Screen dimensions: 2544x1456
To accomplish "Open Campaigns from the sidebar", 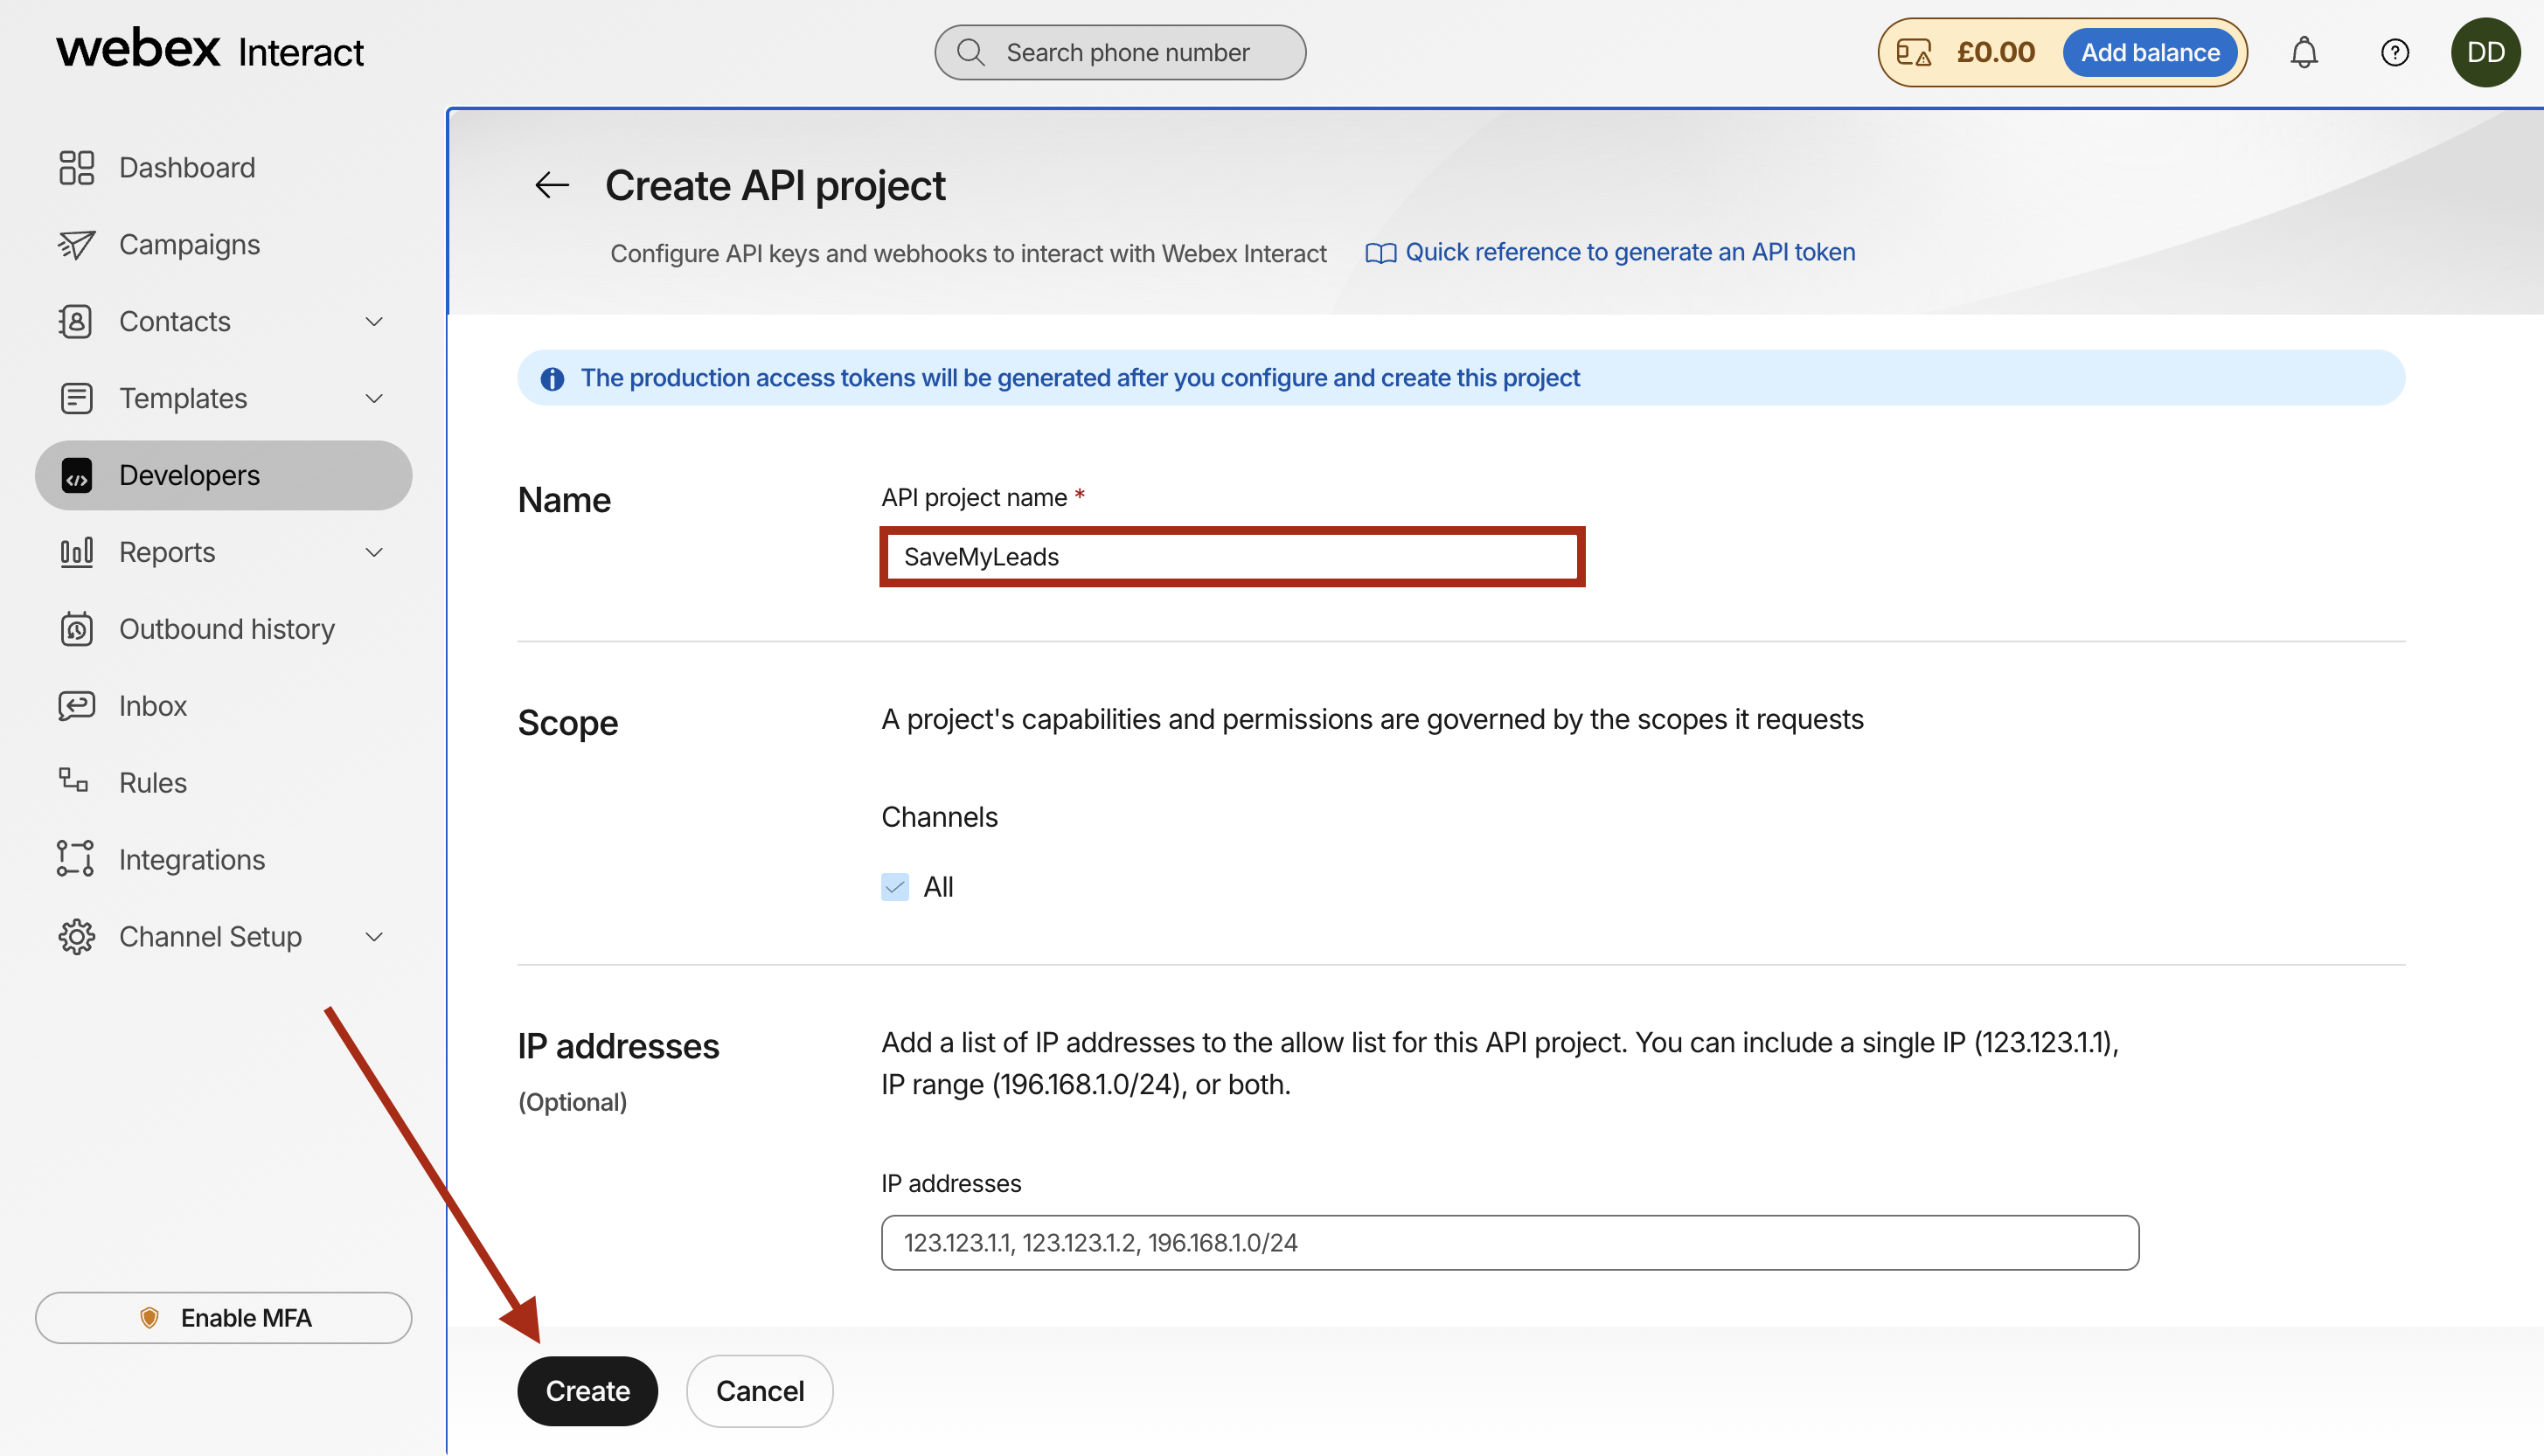I will pos(224,244).
